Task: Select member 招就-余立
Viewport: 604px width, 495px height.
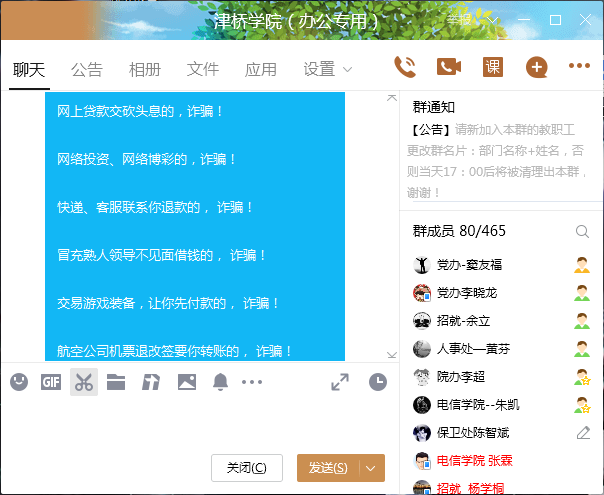Action: (x=501, y=321)
